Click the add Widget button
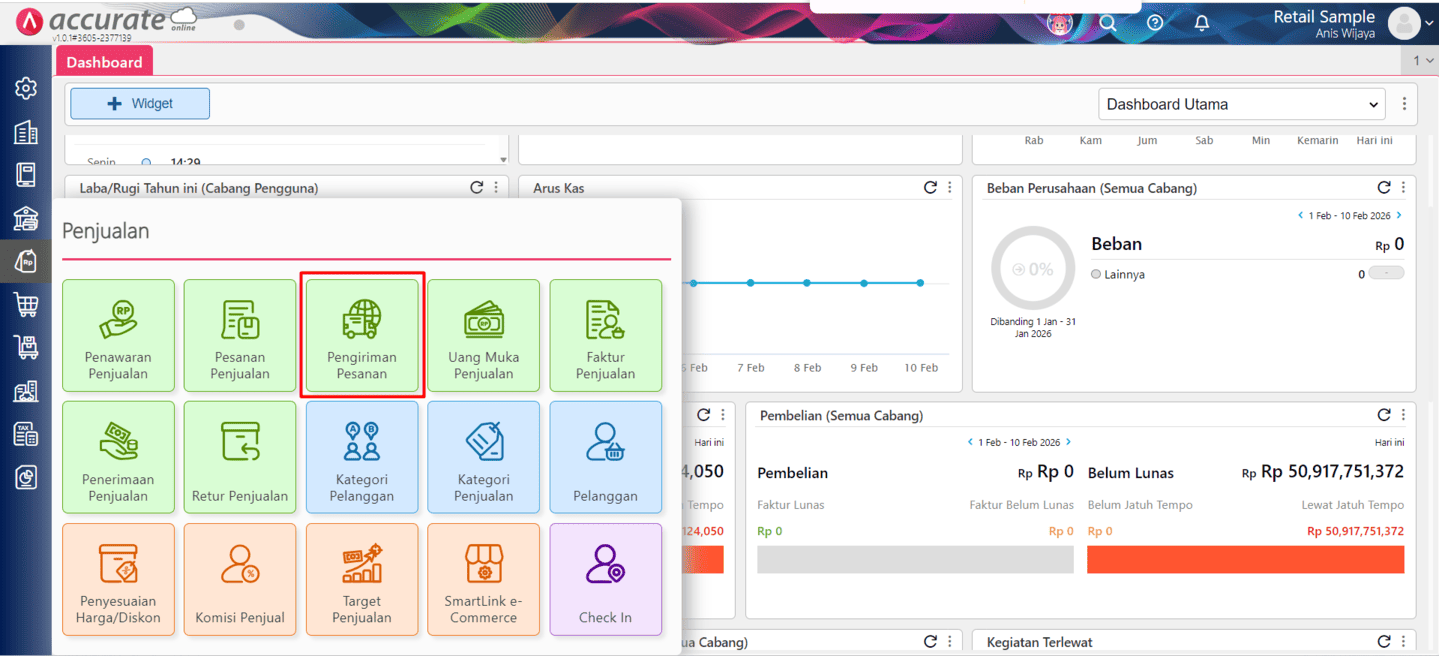The height and width of the screenshot is (656, 1439). (x=140, y=104)
